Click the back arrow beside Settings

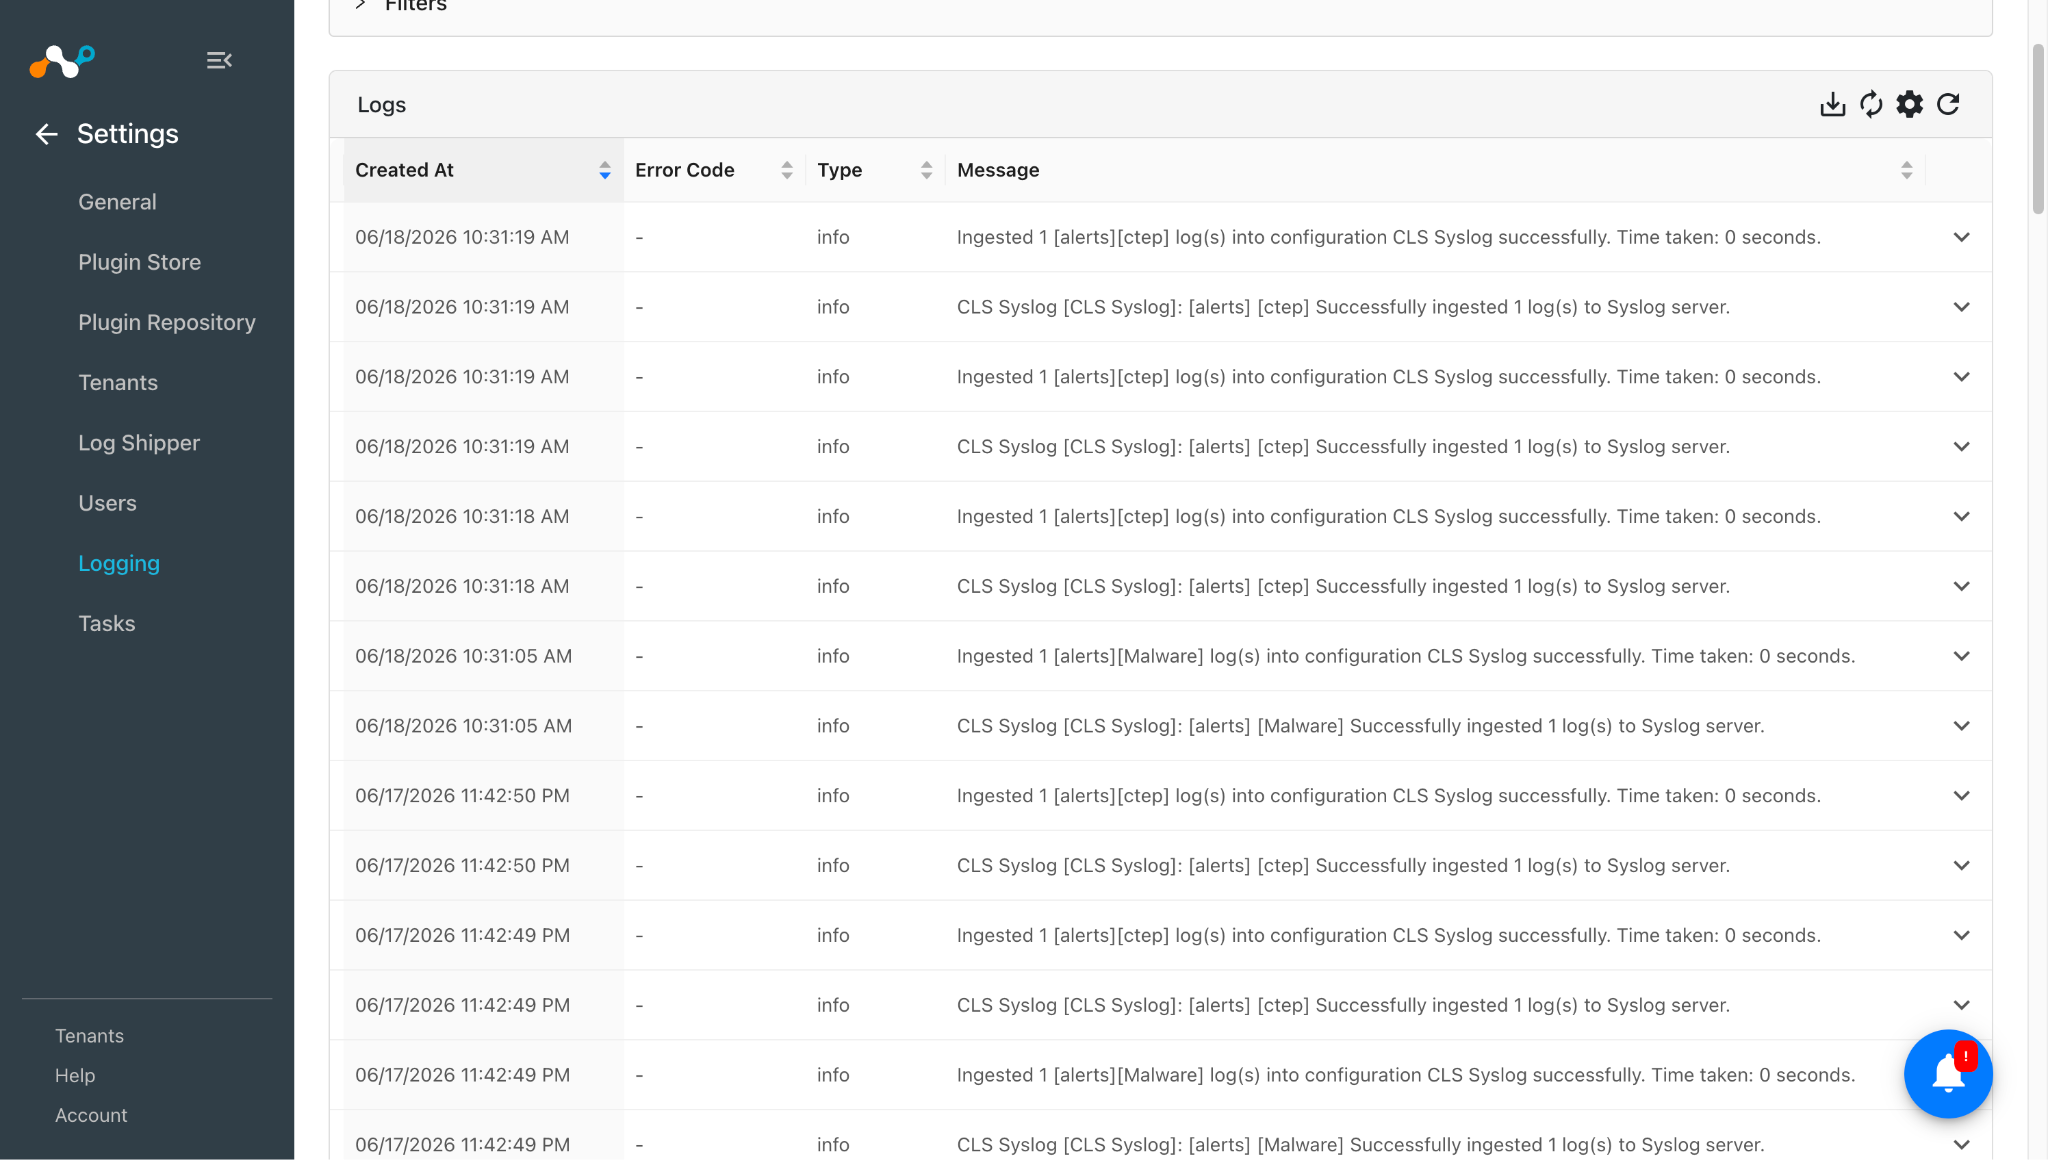pyautogui.click(x=46, y=134)
